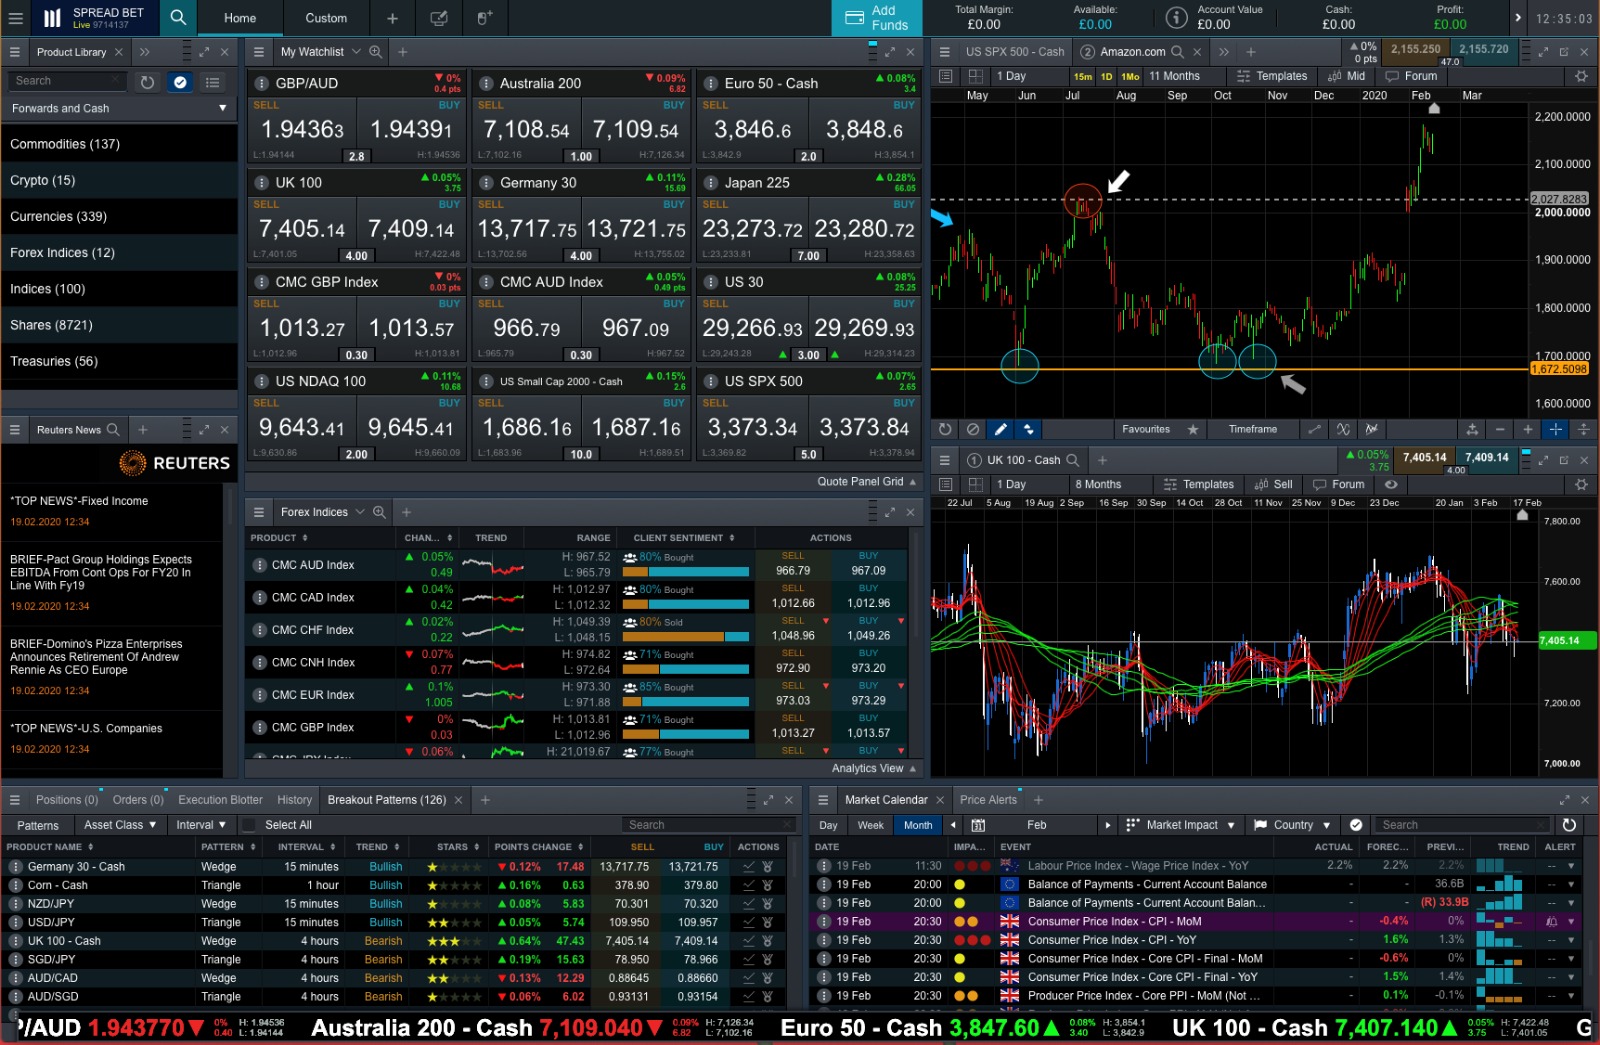Expand the Forwards and Cash dropdown
Image resolution: width=1600 pixels, height=1045 pixels.
pos(119,108)
